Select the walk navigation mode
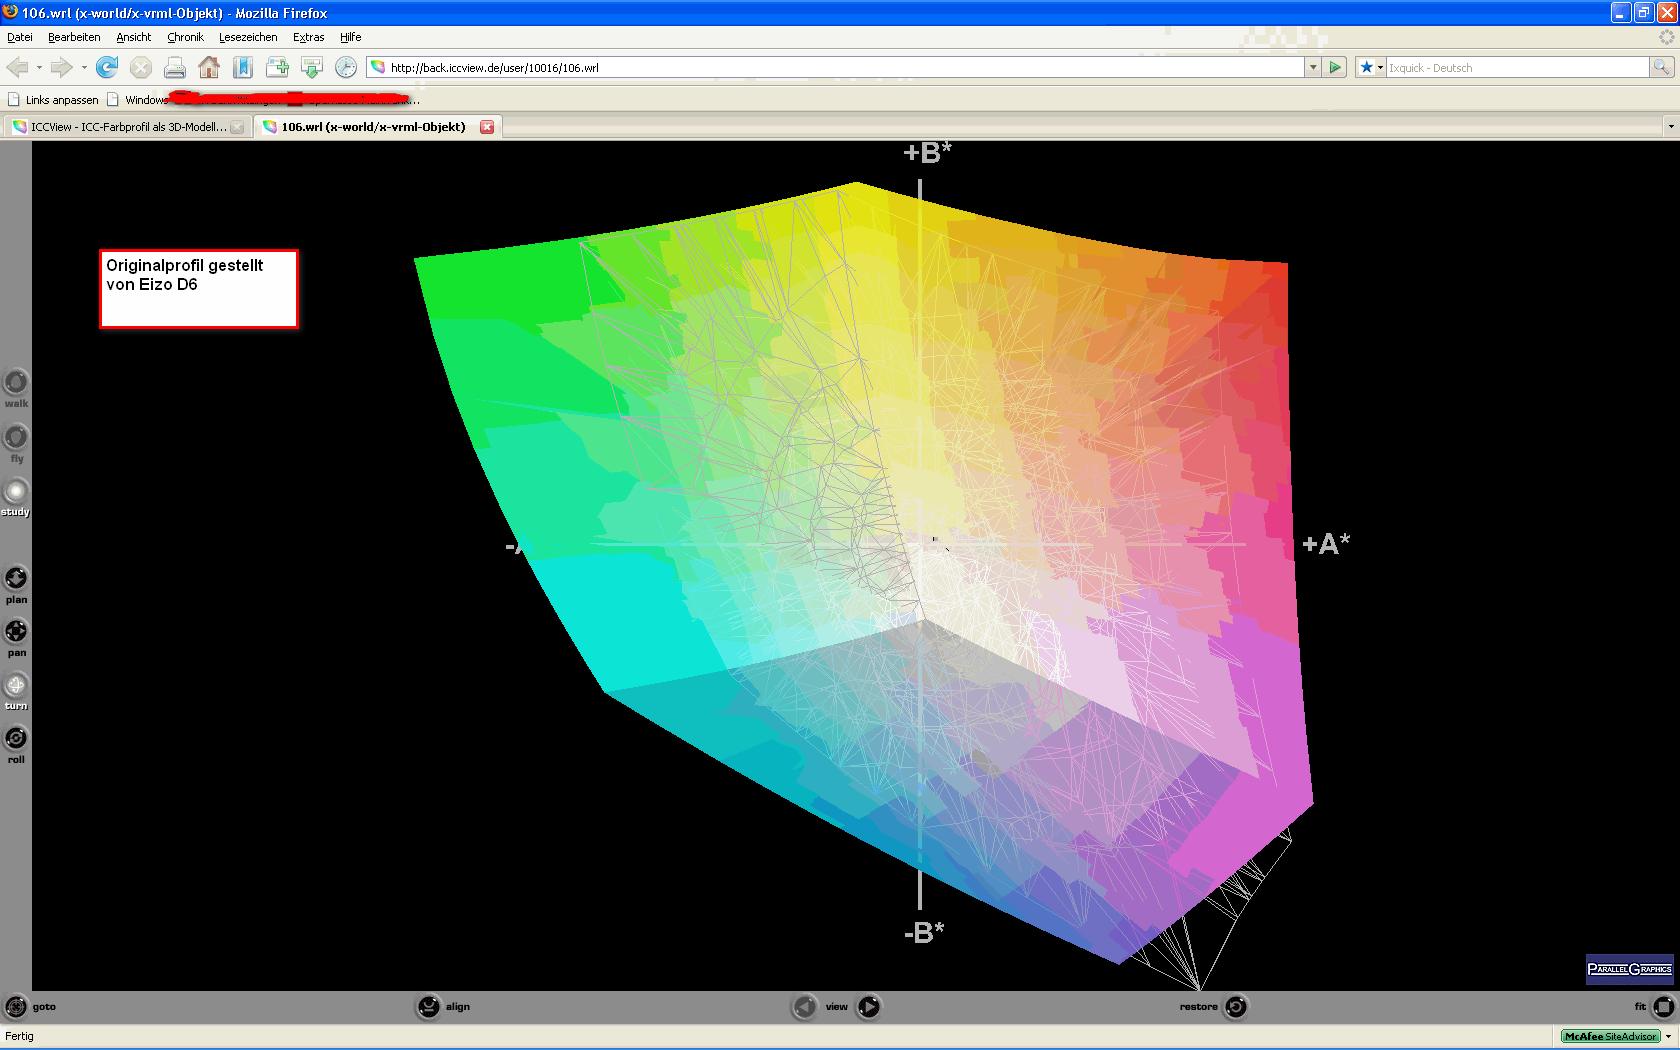Screen dimensions: 1680x1050 (16, 382)
